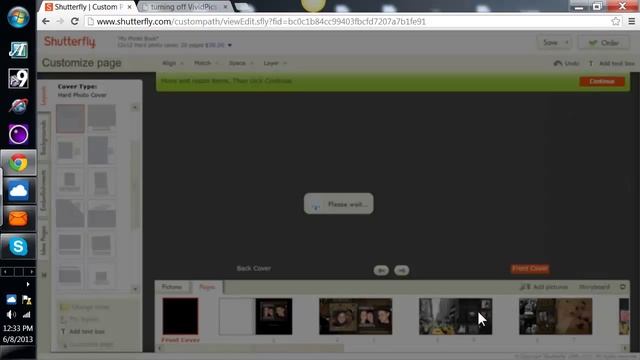The image size is (640, 360).
Task: Click Undo in the top toolbar
Action: pos(566,63)
